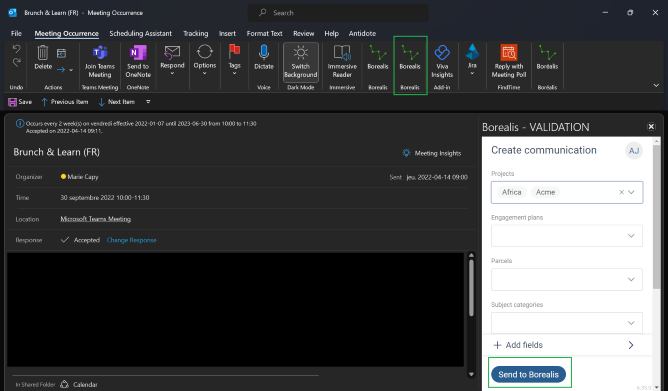The height and width of the screenshot is (391, 668).
Task: Click message body scroll up arrow
Action: point(471,255)
